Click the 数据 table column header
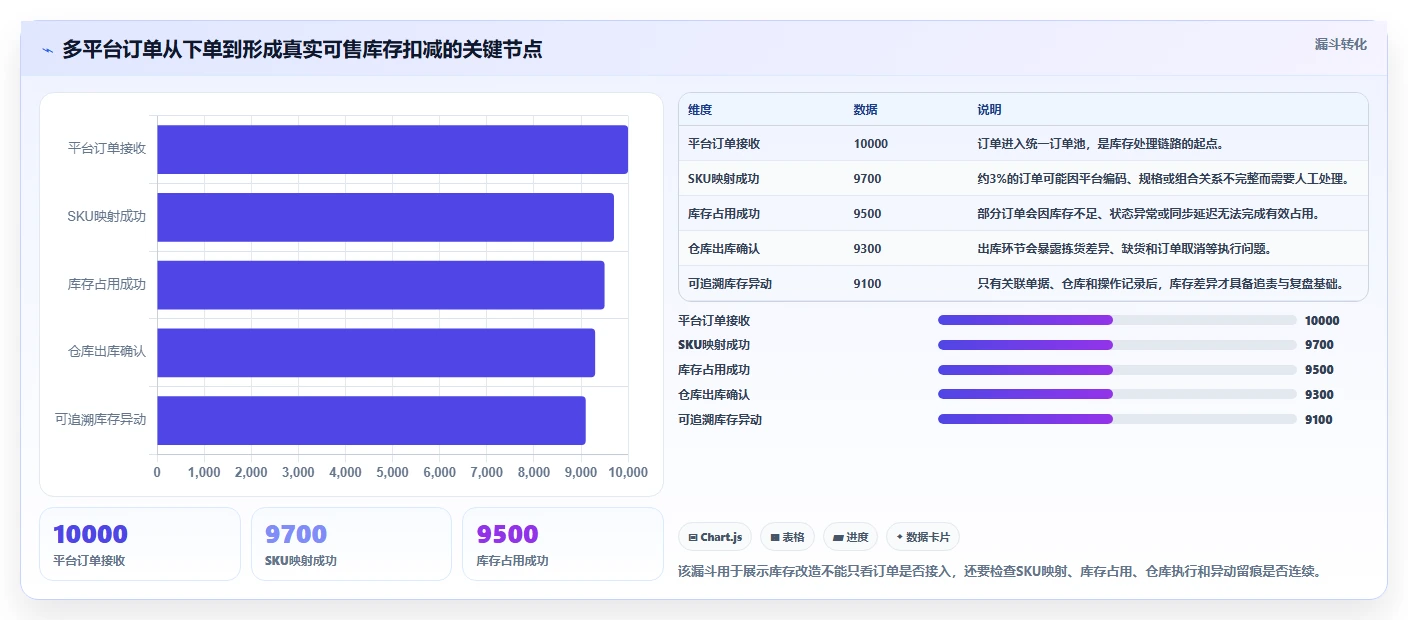1408x620 pixels. 865,110
